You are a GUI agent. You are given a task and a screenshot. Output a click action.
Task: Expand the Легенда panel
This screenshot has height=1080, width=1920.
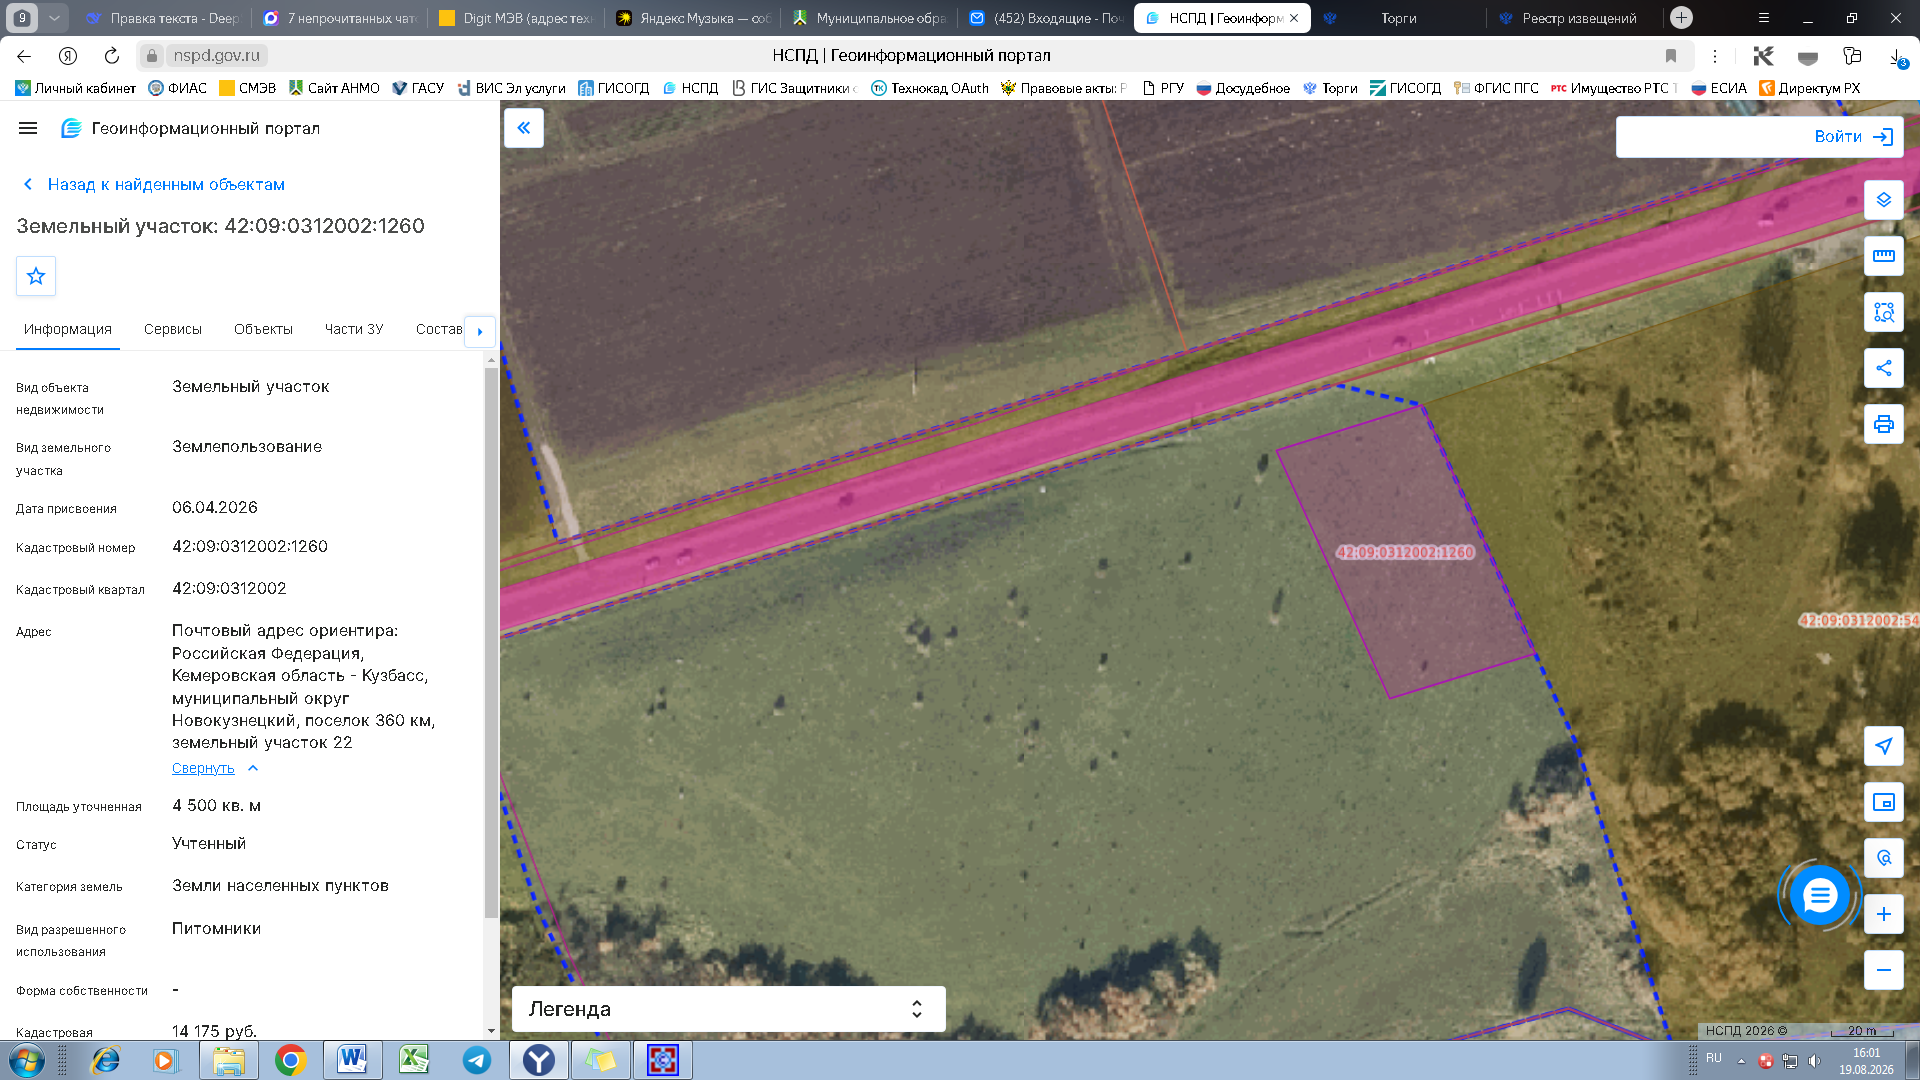[x=728, y=1009]
